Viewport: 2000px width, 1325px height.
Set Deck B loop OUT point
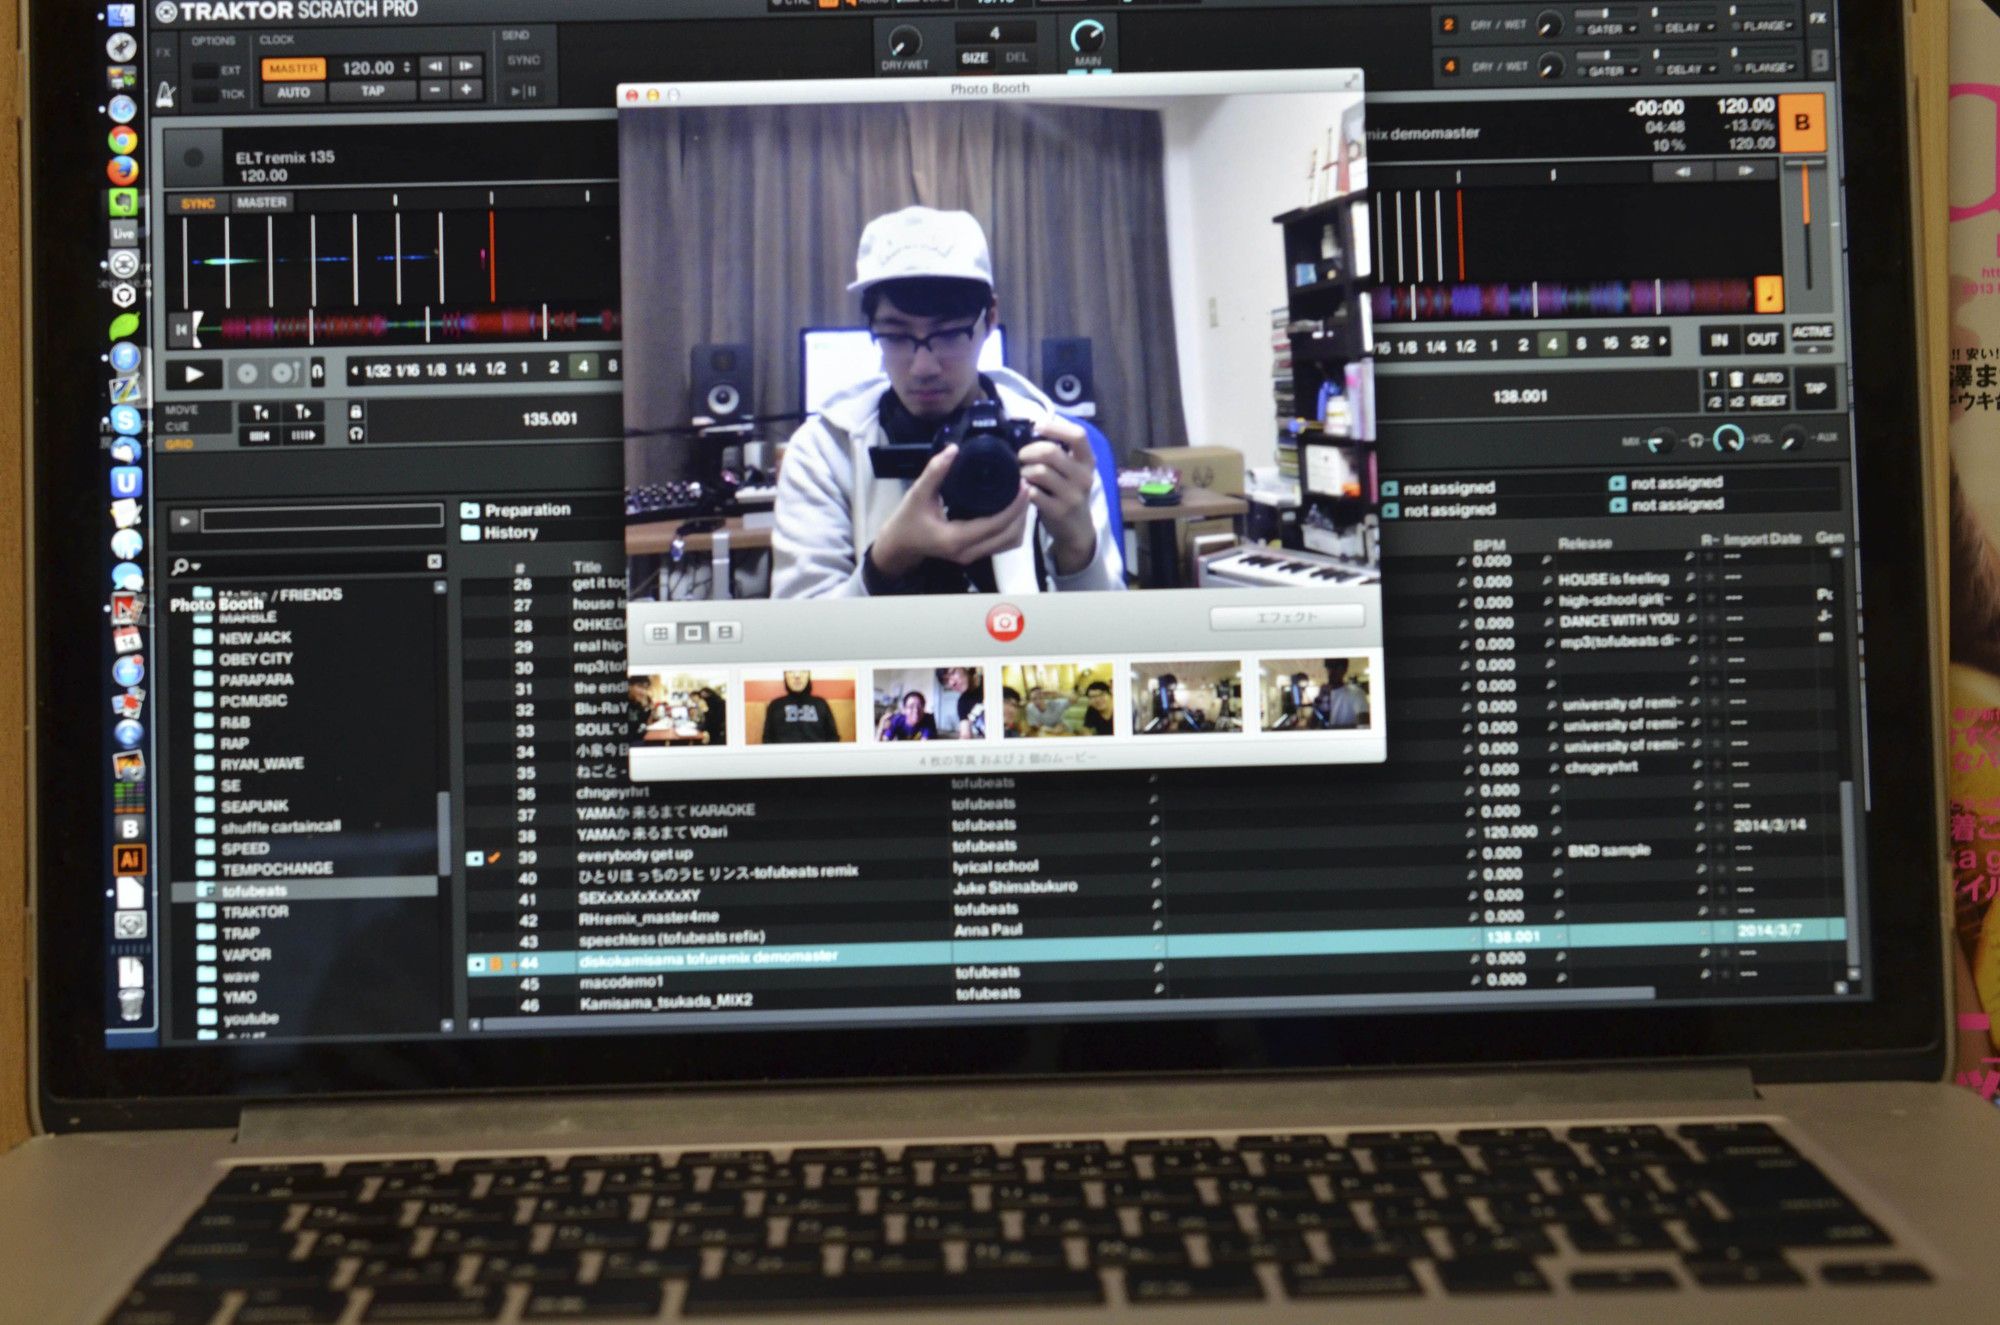pos(1762,340)
